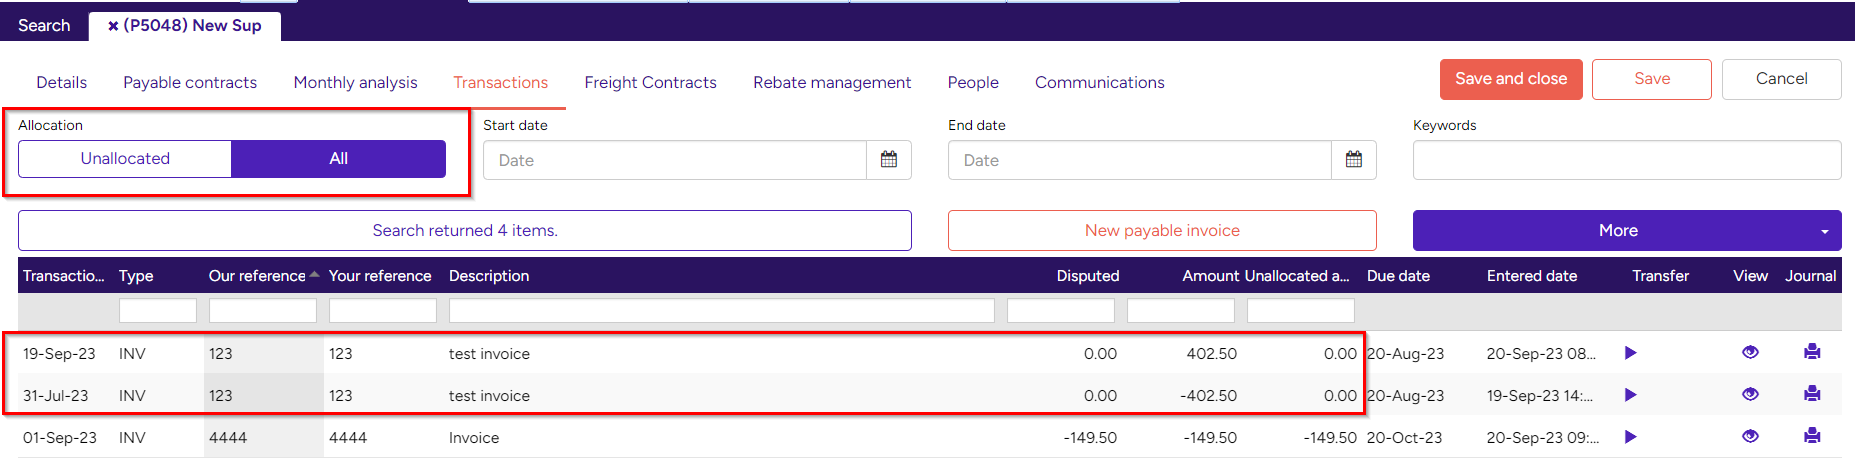This screenshot has width=1855, height=458.
Task: Create a New payable invoice
Action: tap(1162, 231)
